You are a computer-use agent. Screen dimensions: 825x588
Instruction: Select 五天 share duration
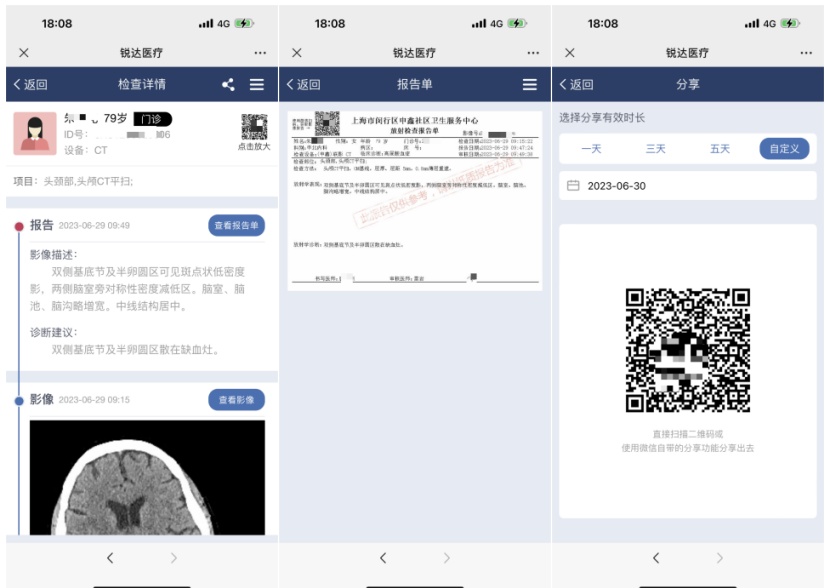point(720,149)
